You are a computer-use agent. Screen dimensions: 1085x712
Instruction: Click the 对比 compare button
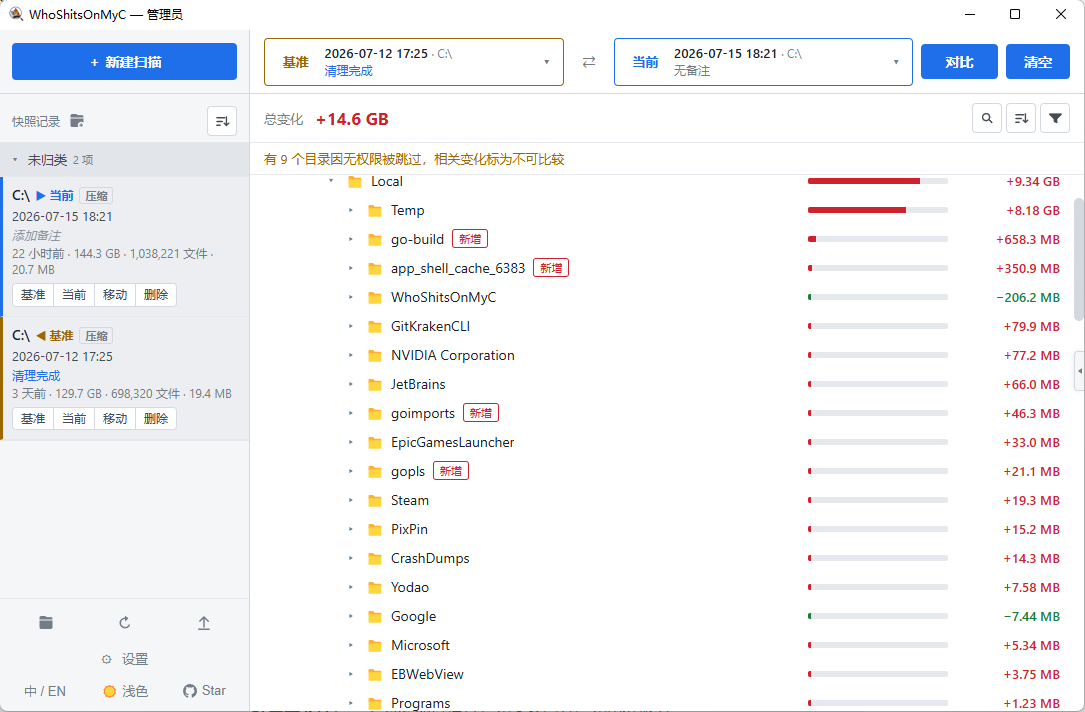[959, 62]
